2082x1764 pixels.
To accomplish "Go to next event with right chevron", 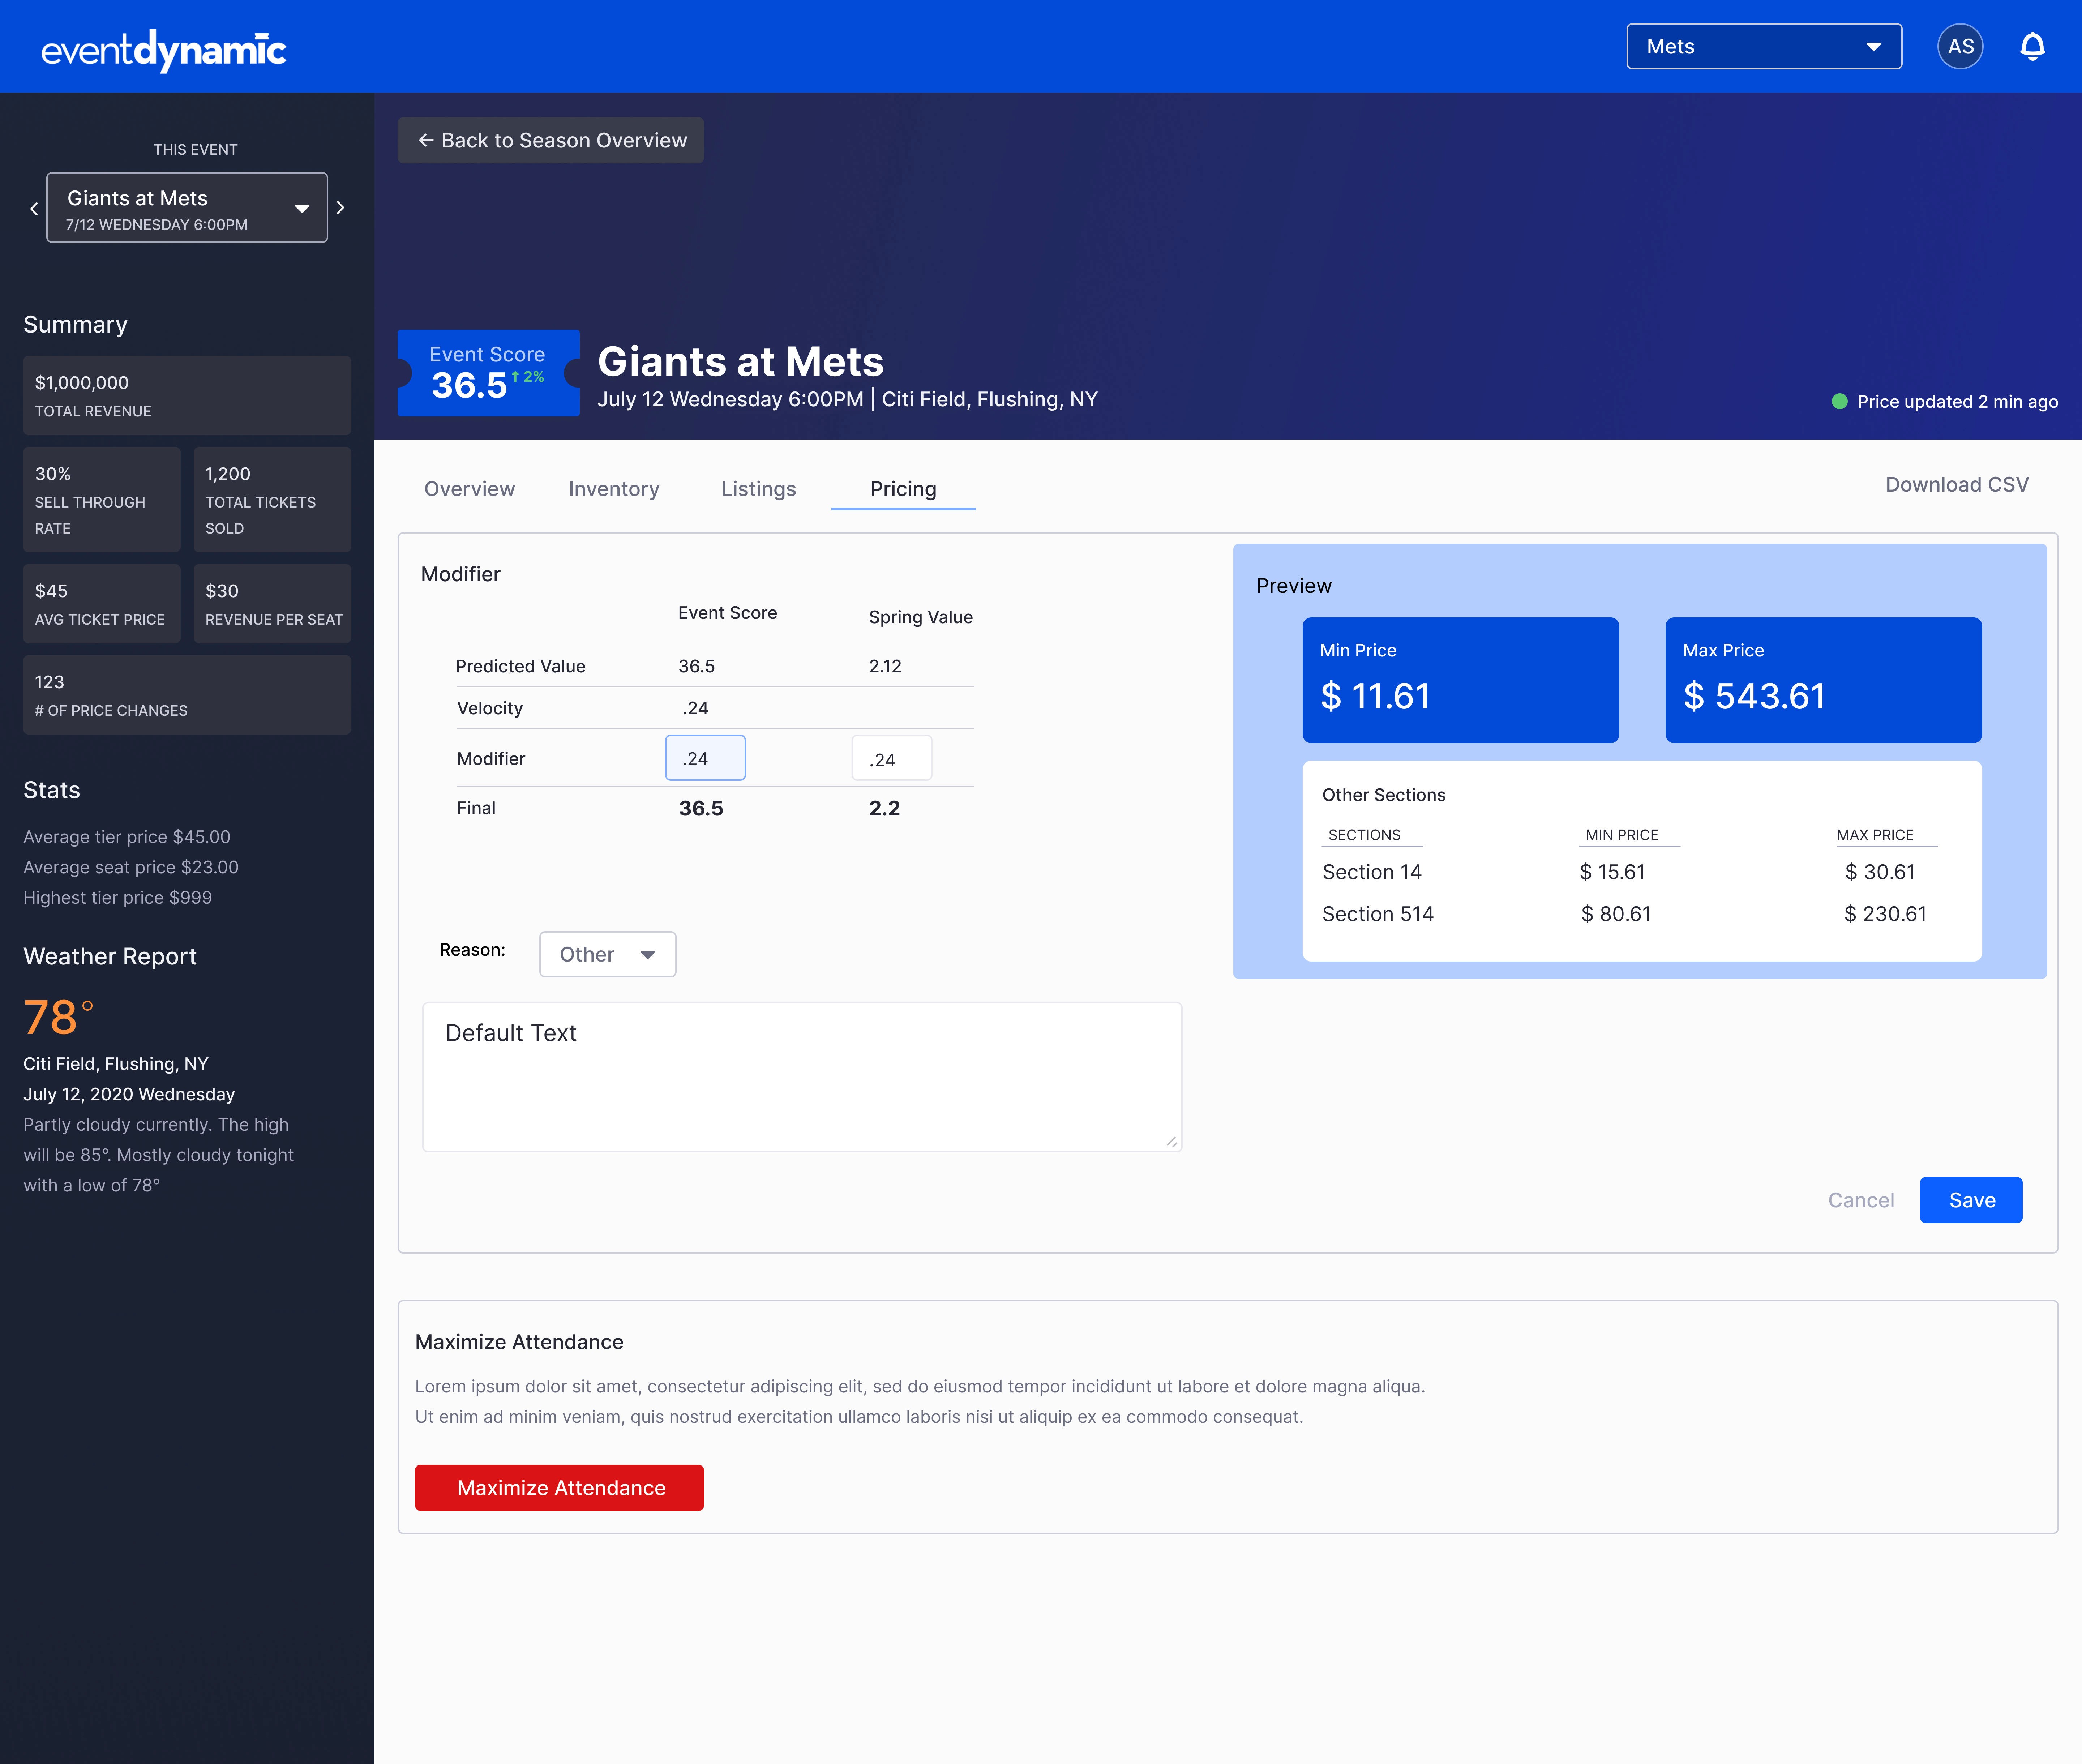I will (x=340, y=208).
